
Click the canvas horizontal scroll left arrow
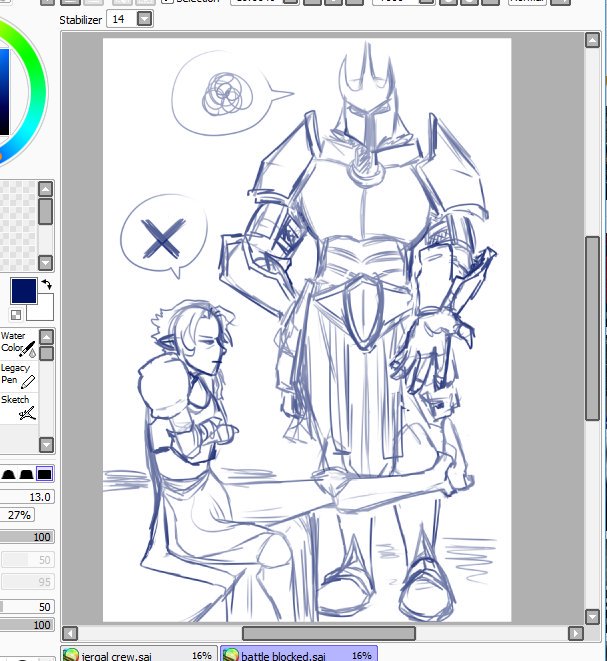click(x=70, y=633)
